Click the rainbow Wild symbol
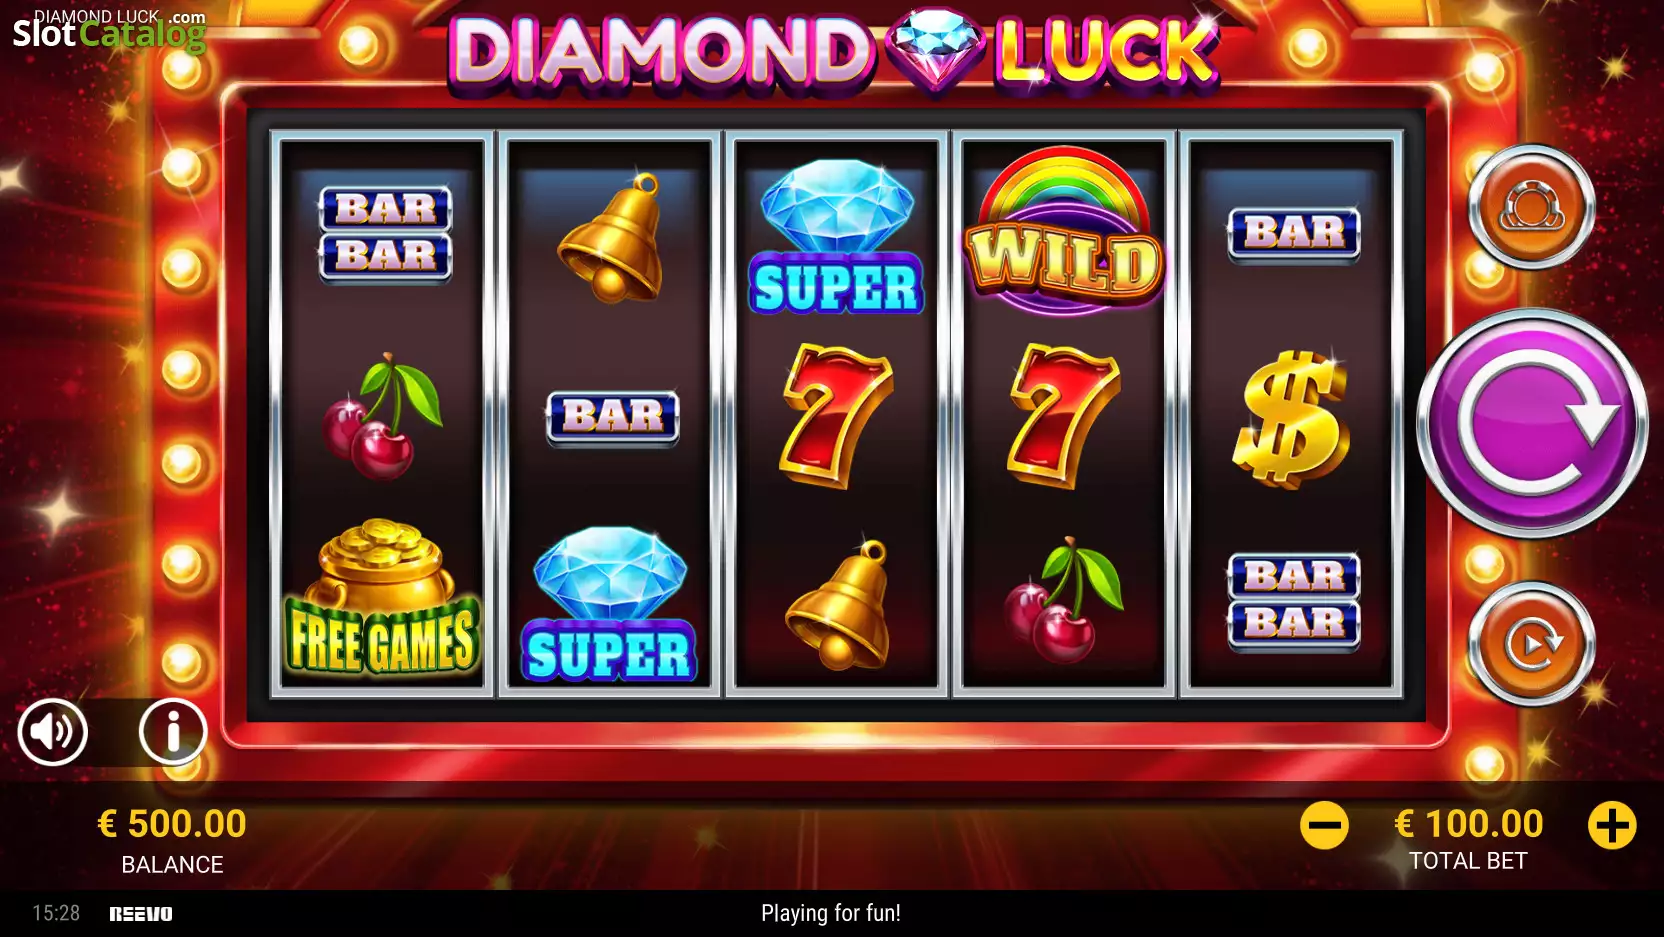1664x937 pixels. 1064,230
